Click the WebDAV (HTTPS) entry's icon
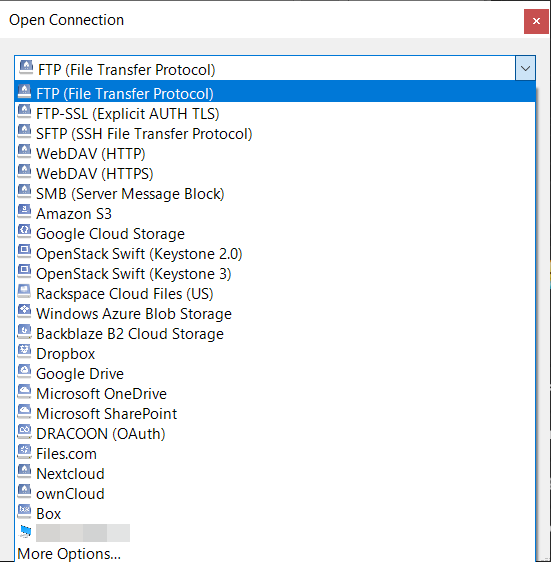Screen dimensions: 551x562 click(24, 171)
